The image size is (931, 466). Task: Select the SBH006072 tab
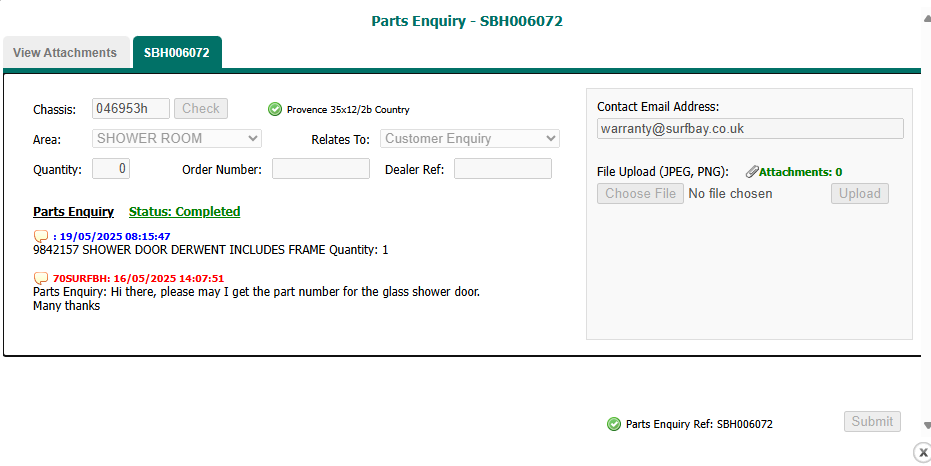click(x=177, y=53)
